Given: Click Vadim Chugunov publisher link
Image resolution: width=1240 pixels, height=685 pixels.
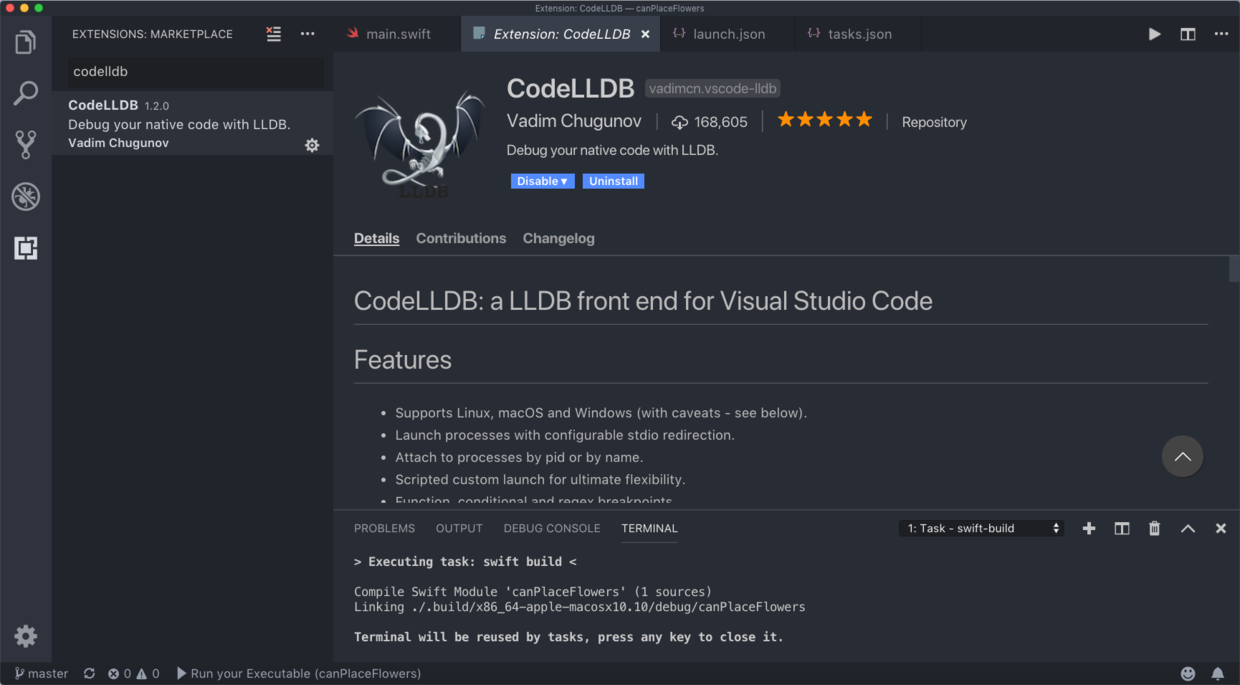Looking at the screenshot, I should pos(573,121).
